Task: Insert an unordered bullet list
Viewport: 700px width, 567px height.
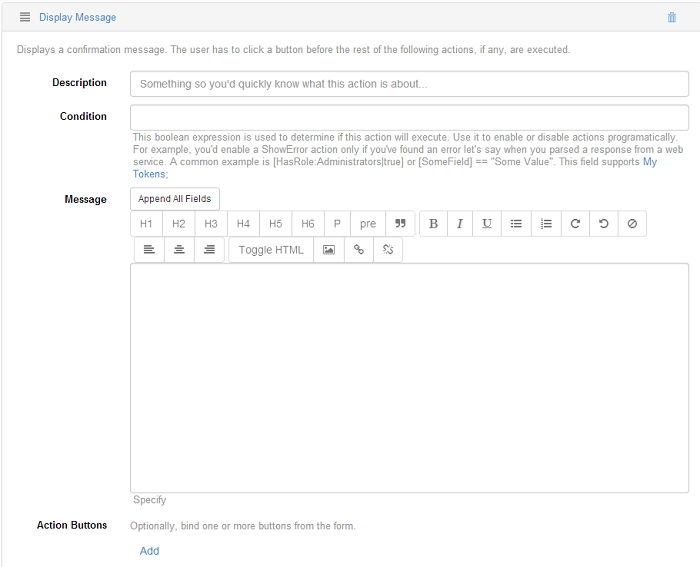Action: tap(516, 224)
